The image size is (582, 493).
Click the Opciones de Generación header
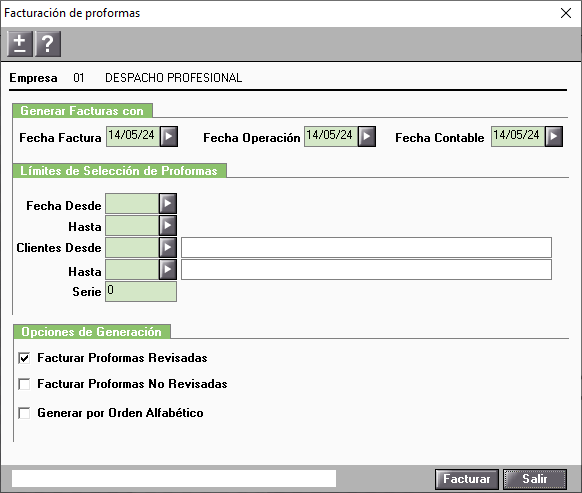(92, 332)
